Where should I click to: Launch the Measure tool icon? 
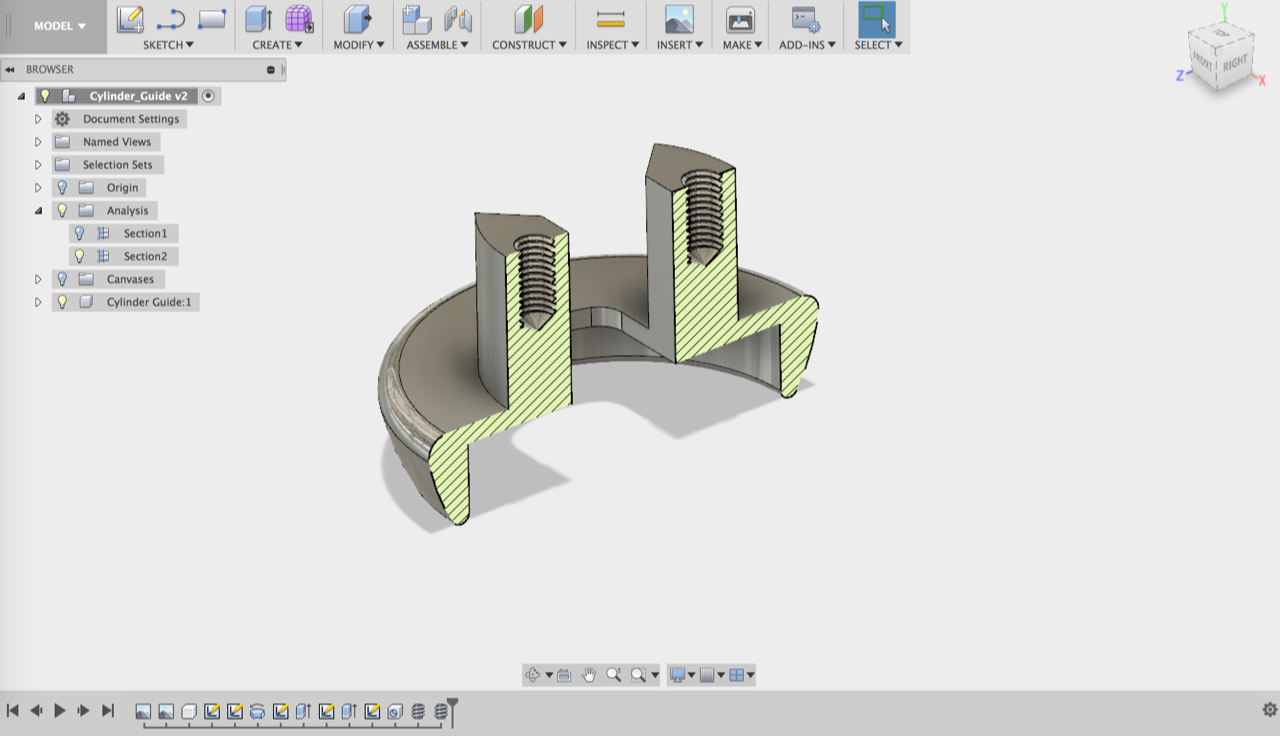(x=610, y=19)
